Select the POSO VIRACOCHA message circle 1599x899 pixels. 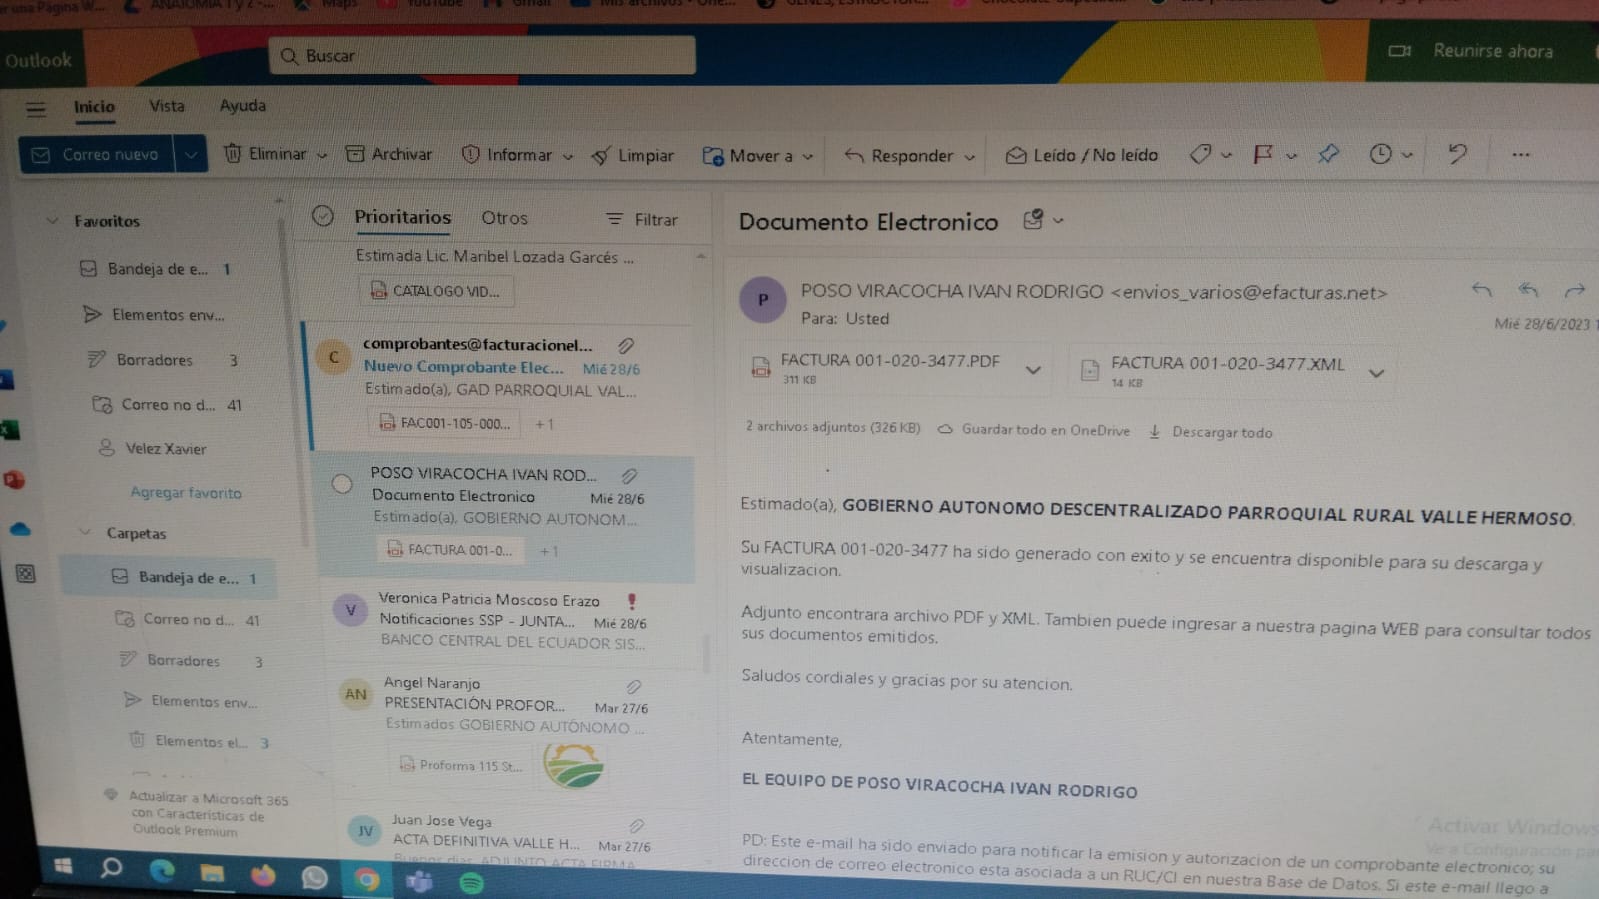[x=342, y=484]
